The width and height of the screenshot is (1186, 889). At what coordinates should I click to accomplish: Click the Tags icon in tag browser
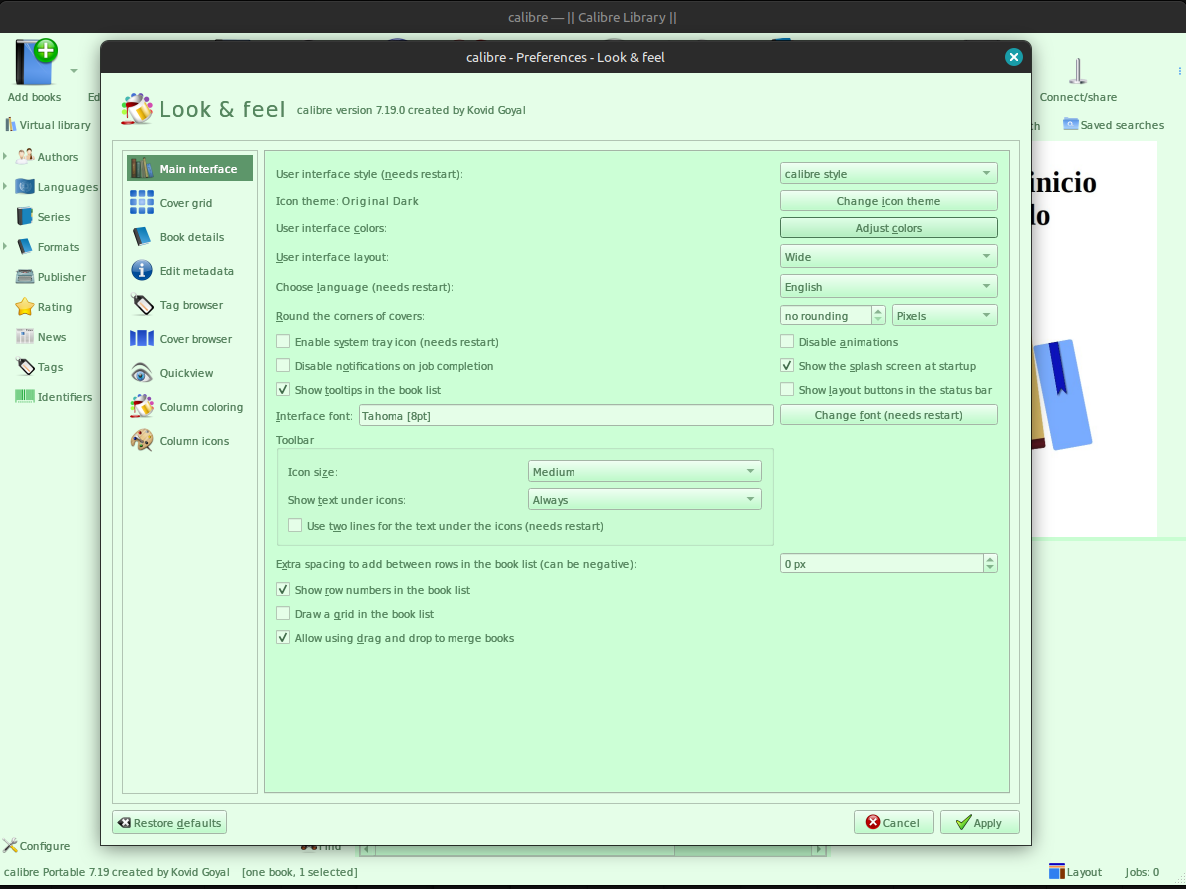click(x=25, y=367)
